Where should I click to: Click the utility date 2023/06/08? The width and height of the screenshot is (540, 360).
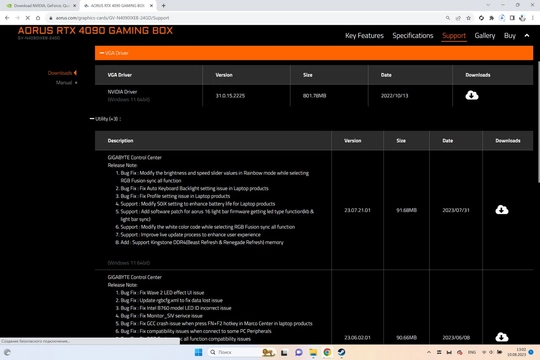pos(456,337)
